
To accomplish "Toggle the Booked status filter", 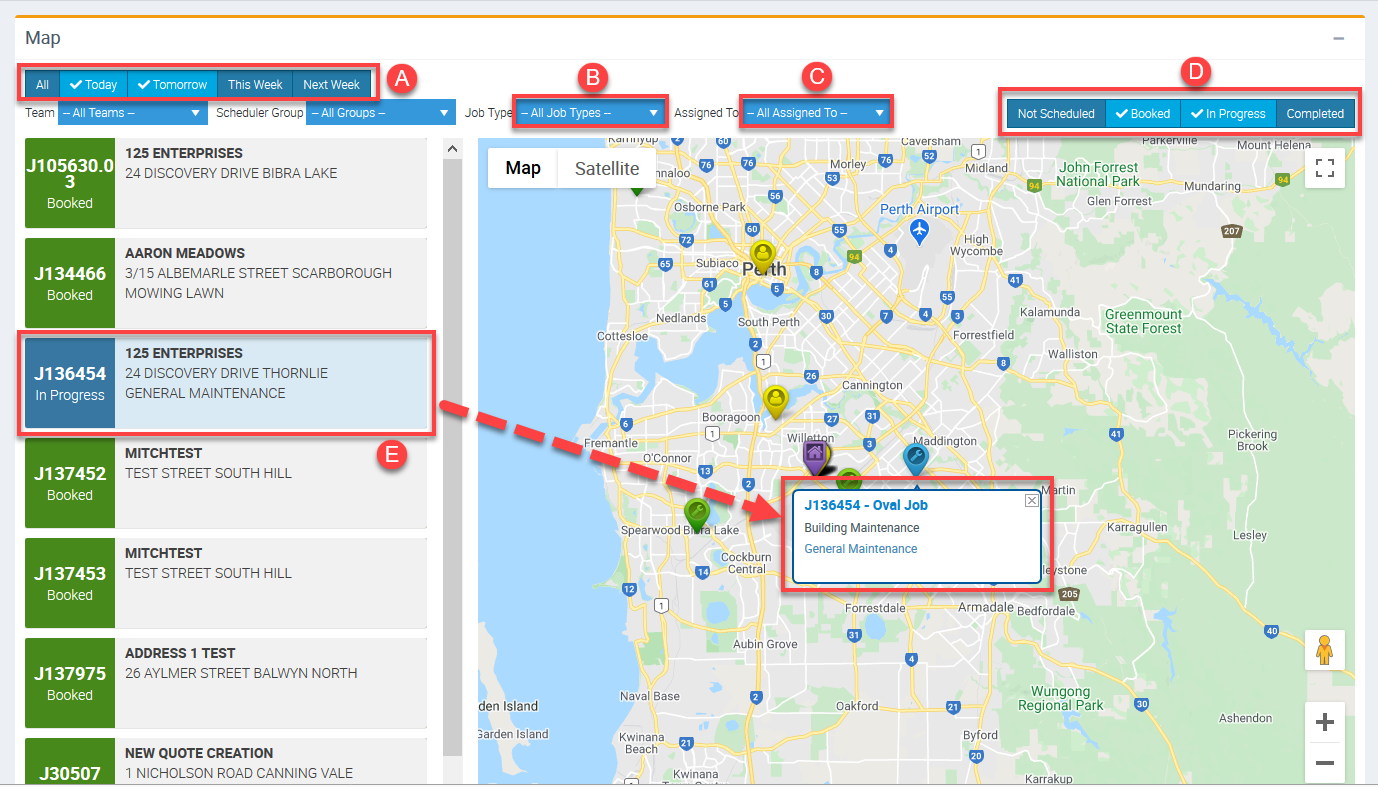I will 1142,114.
